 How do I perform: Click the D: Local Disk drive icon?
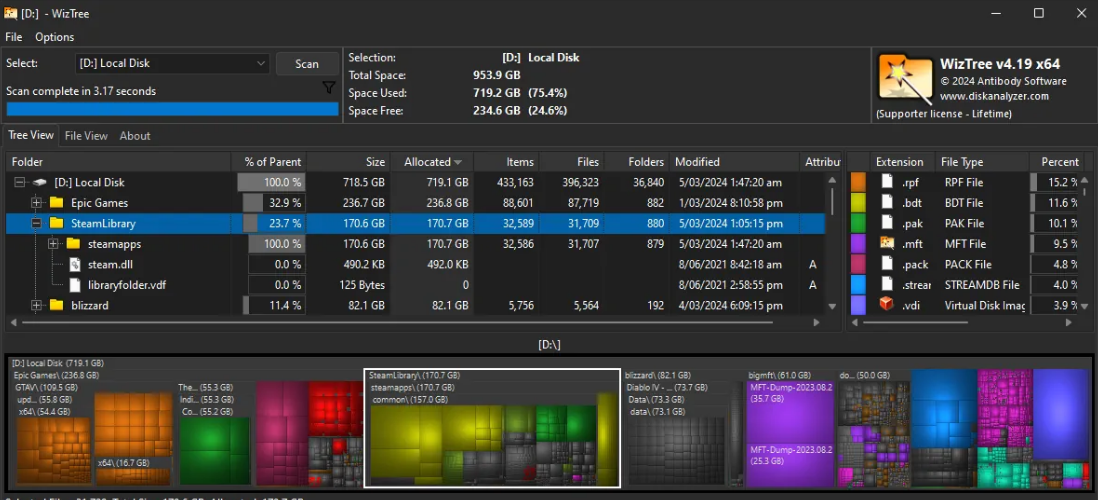tap(40, 183)
